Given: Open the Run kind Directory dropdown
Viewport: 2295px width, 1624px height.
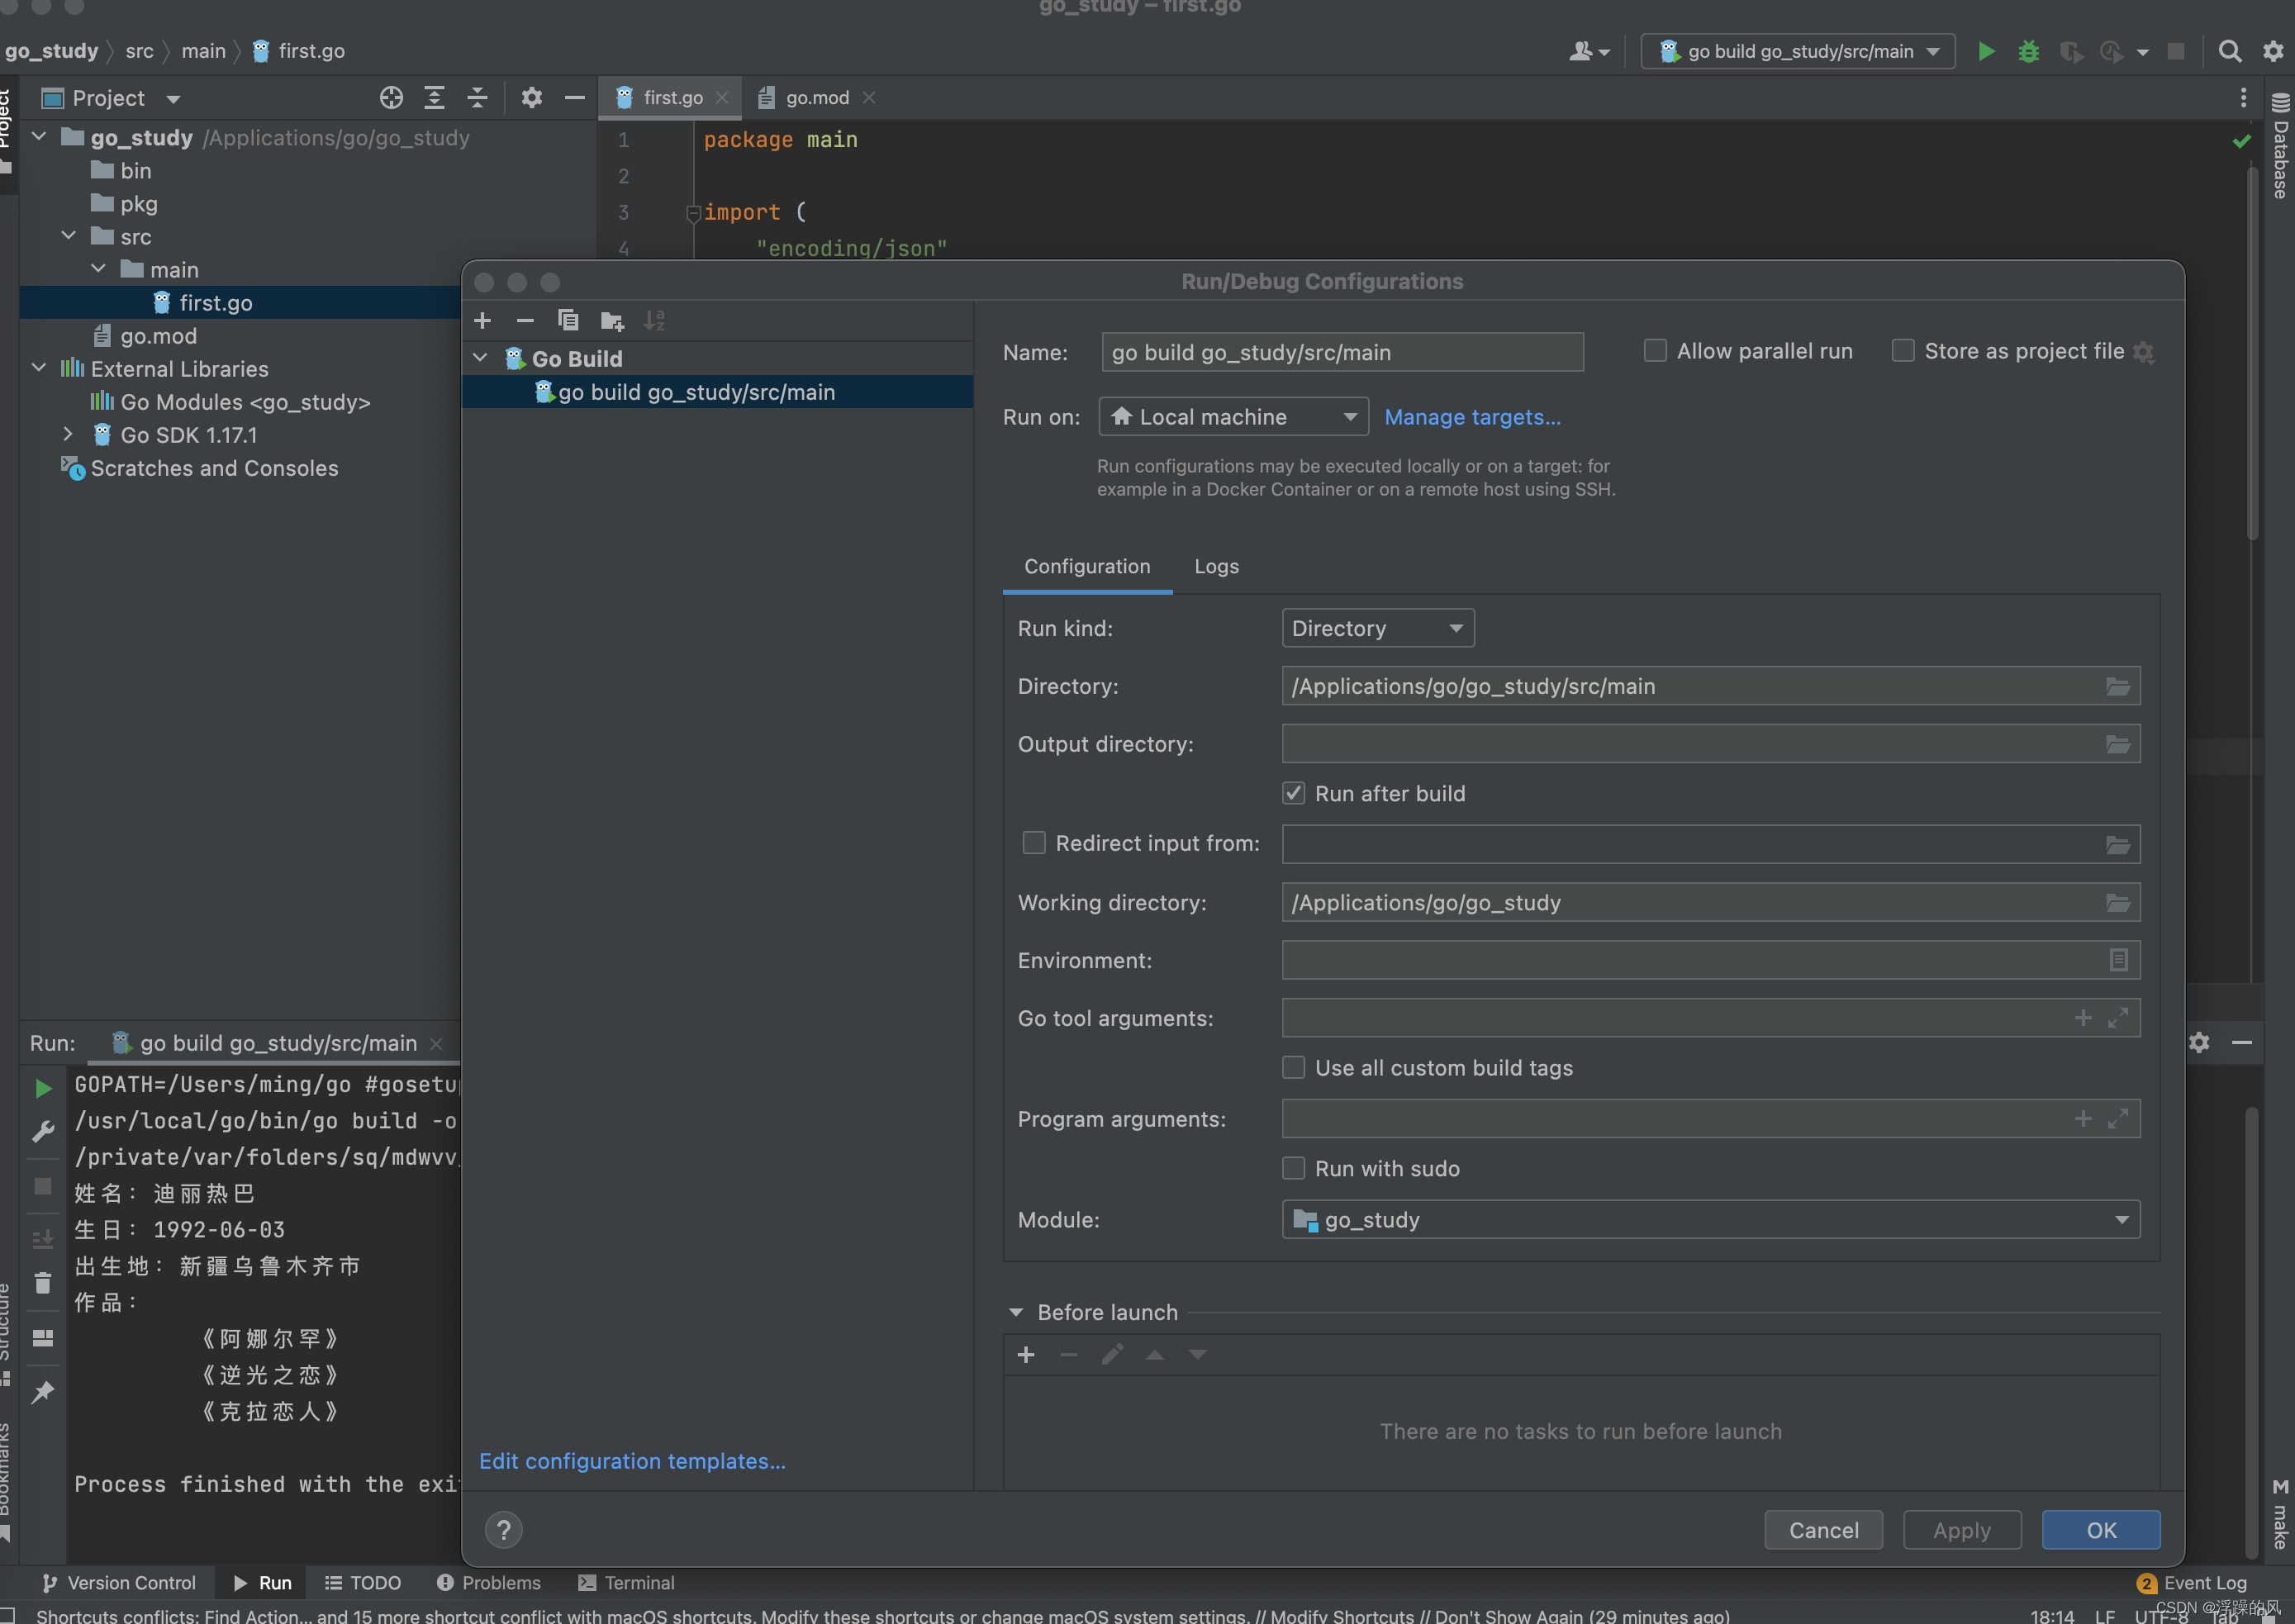Looking at the screenshot, I should pos(1377,629).
